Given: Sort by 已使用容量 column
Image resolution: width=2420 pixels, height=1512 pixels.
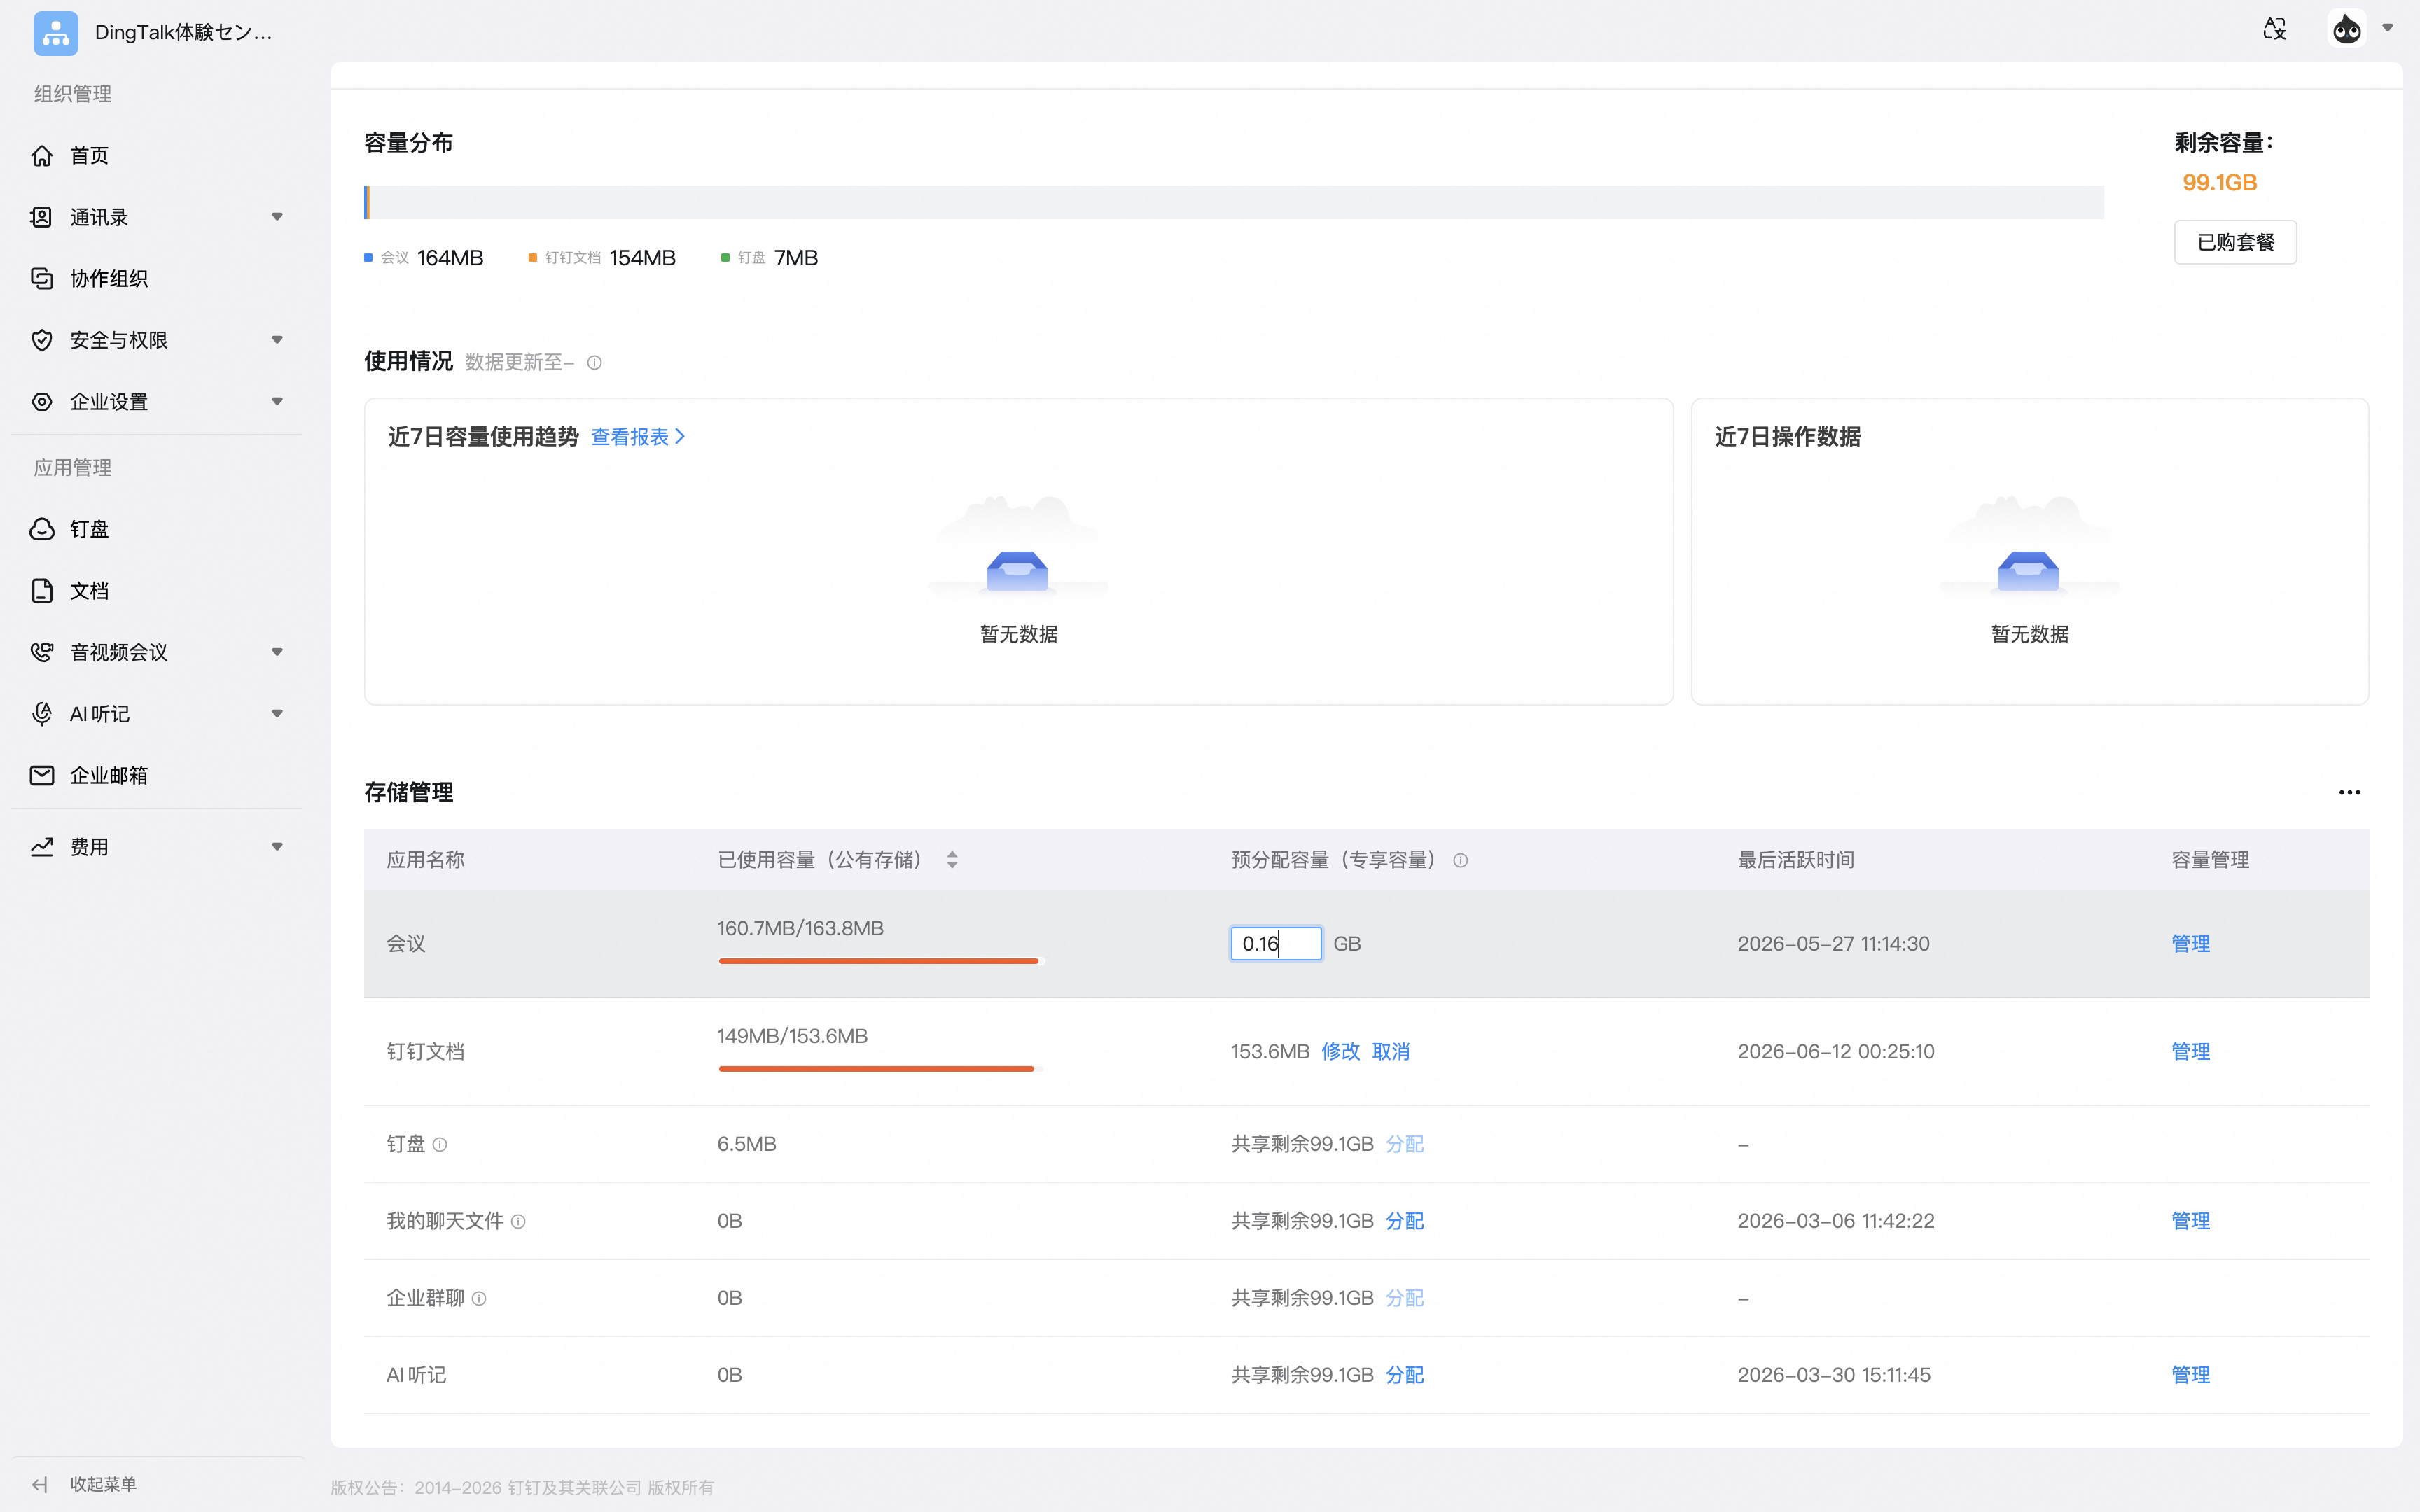Looking at the screenshot, I should click(x=952, y=860).
